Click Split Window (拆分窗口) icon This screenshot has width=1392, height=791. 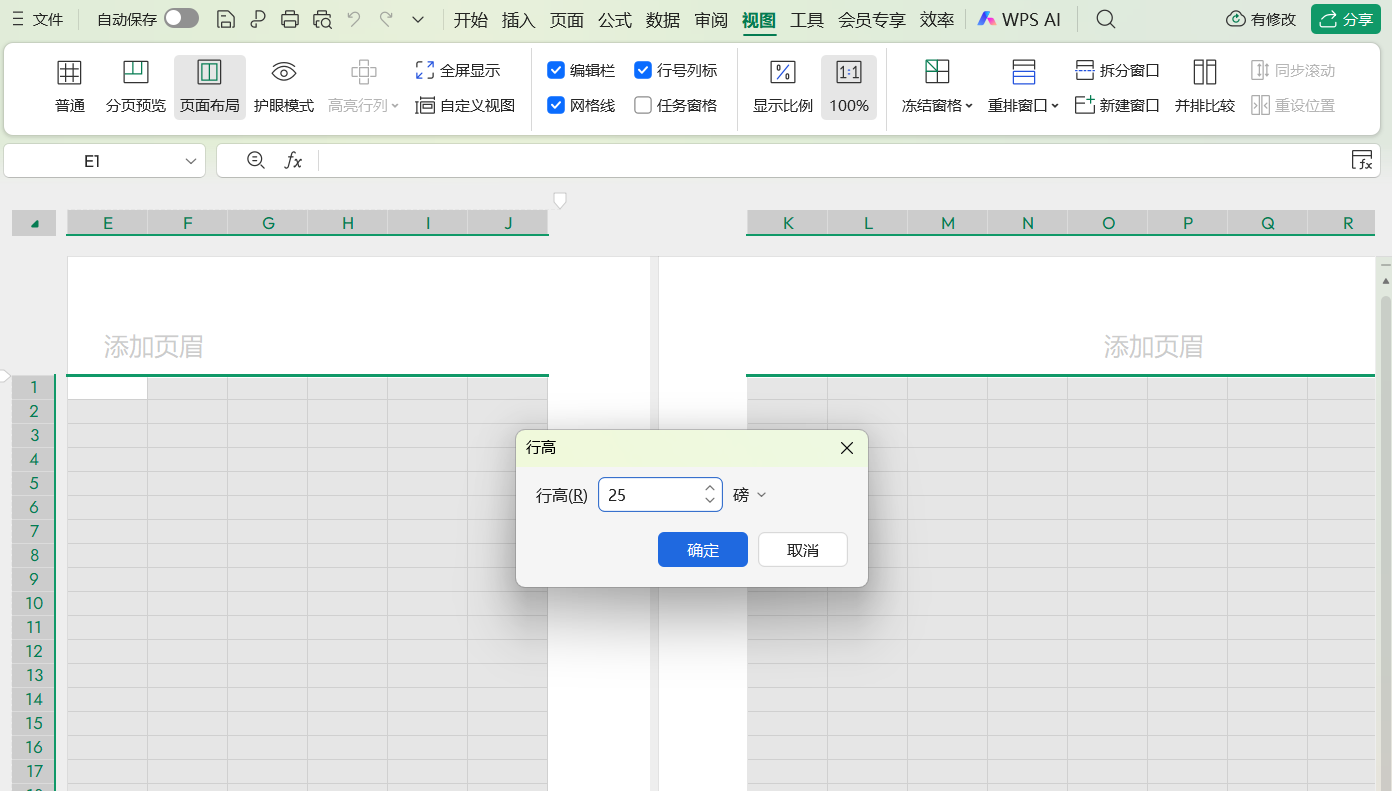(1085, 70)
